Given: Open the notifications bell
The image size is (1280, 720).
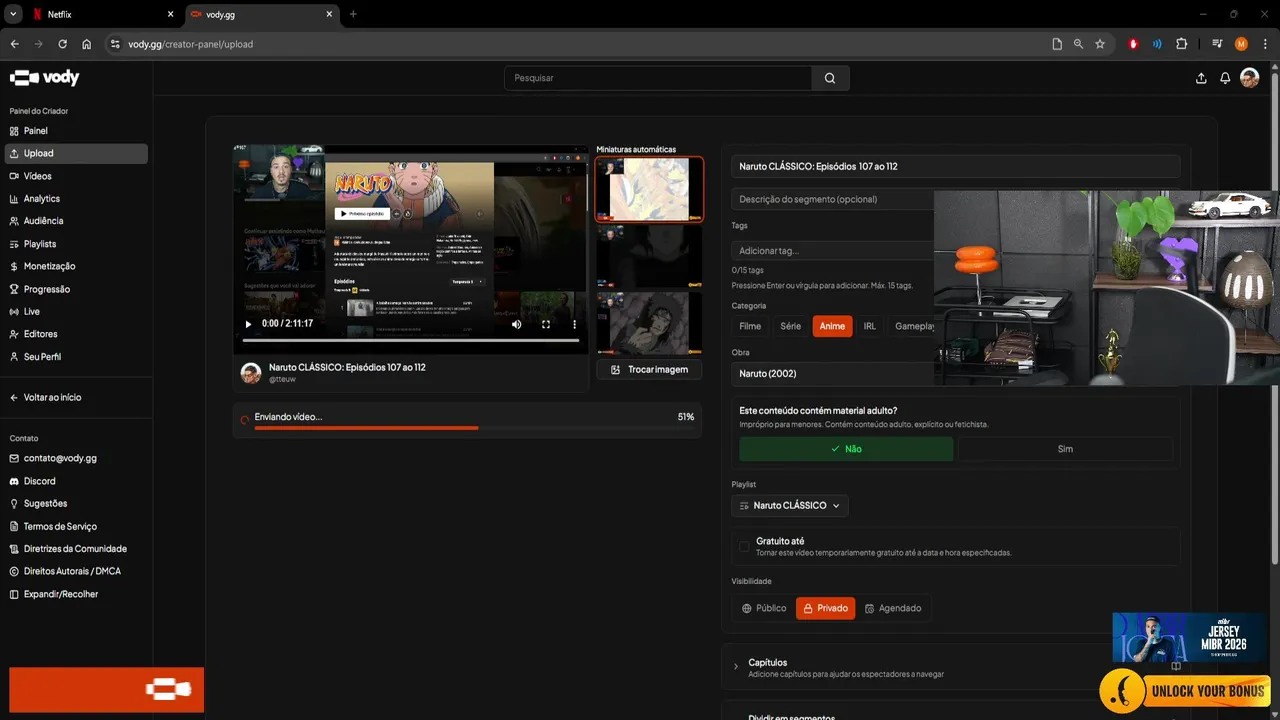Looking at the screenshot, I should tap(1225, 78).
